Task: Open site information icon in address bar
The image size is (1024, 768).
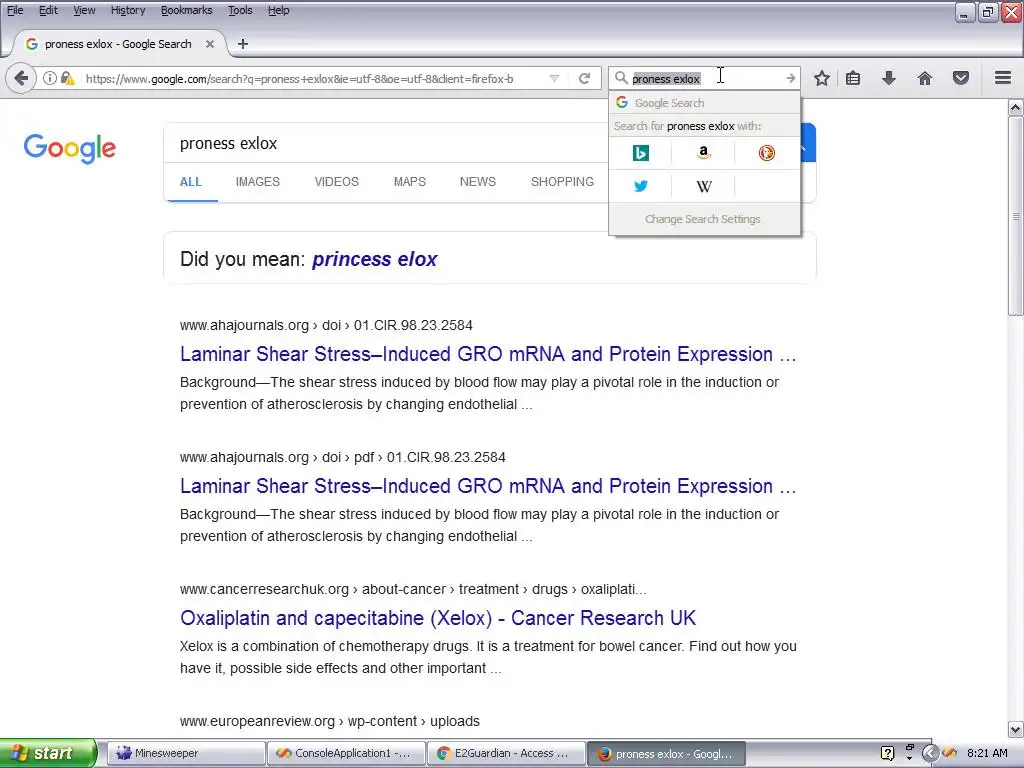Action: (50, 78)
